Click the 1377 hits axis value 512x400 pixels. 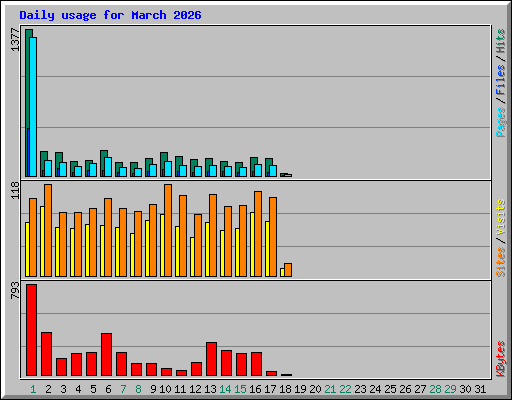point(15,40)
